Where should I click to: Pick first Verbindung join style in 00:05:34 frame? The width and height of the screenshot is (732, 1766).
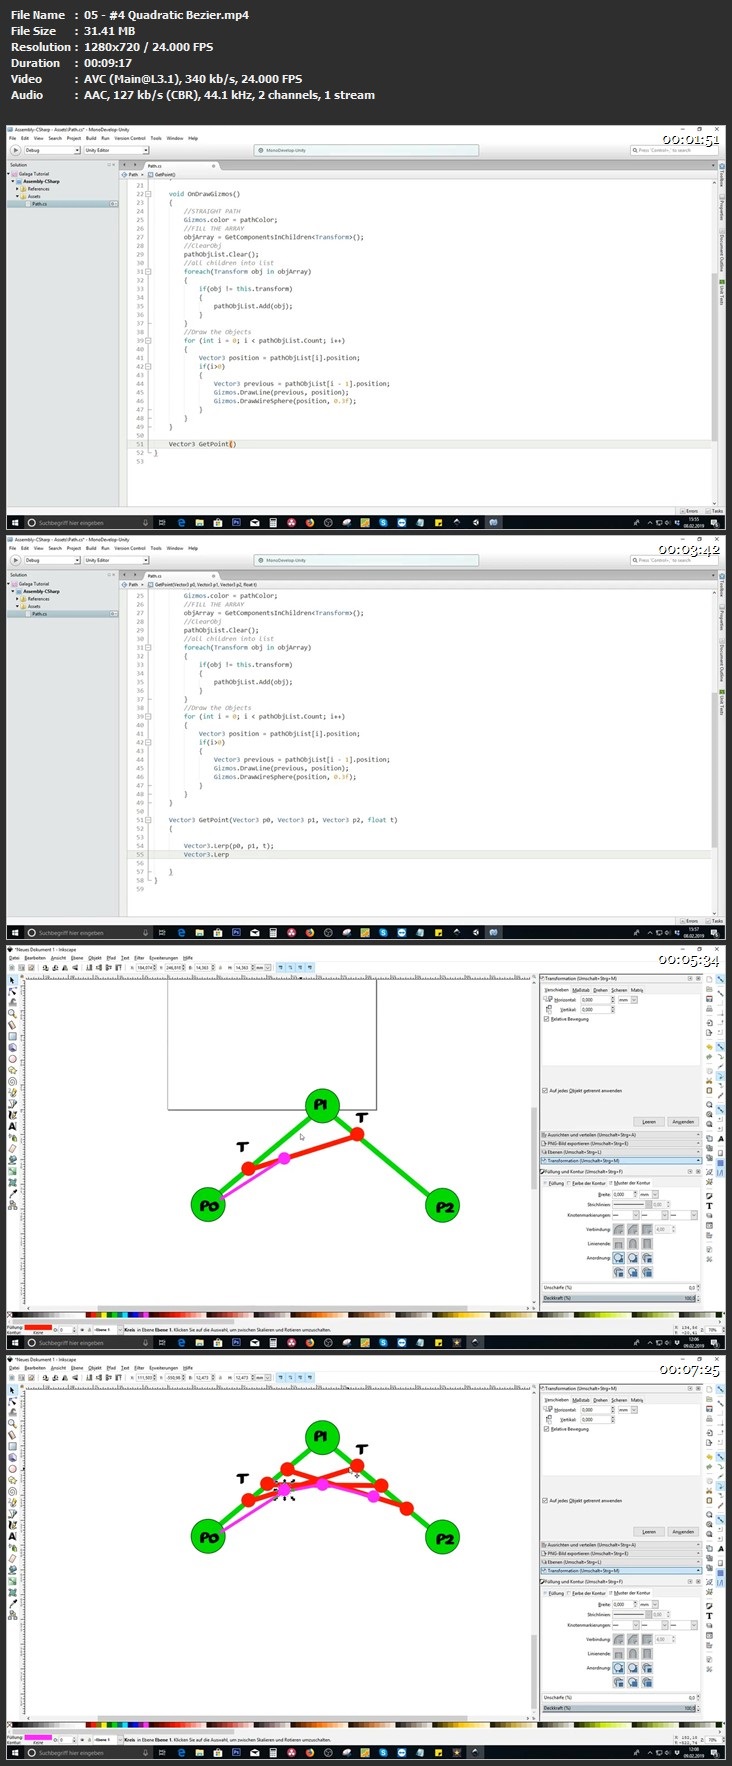coord(619,1229)
